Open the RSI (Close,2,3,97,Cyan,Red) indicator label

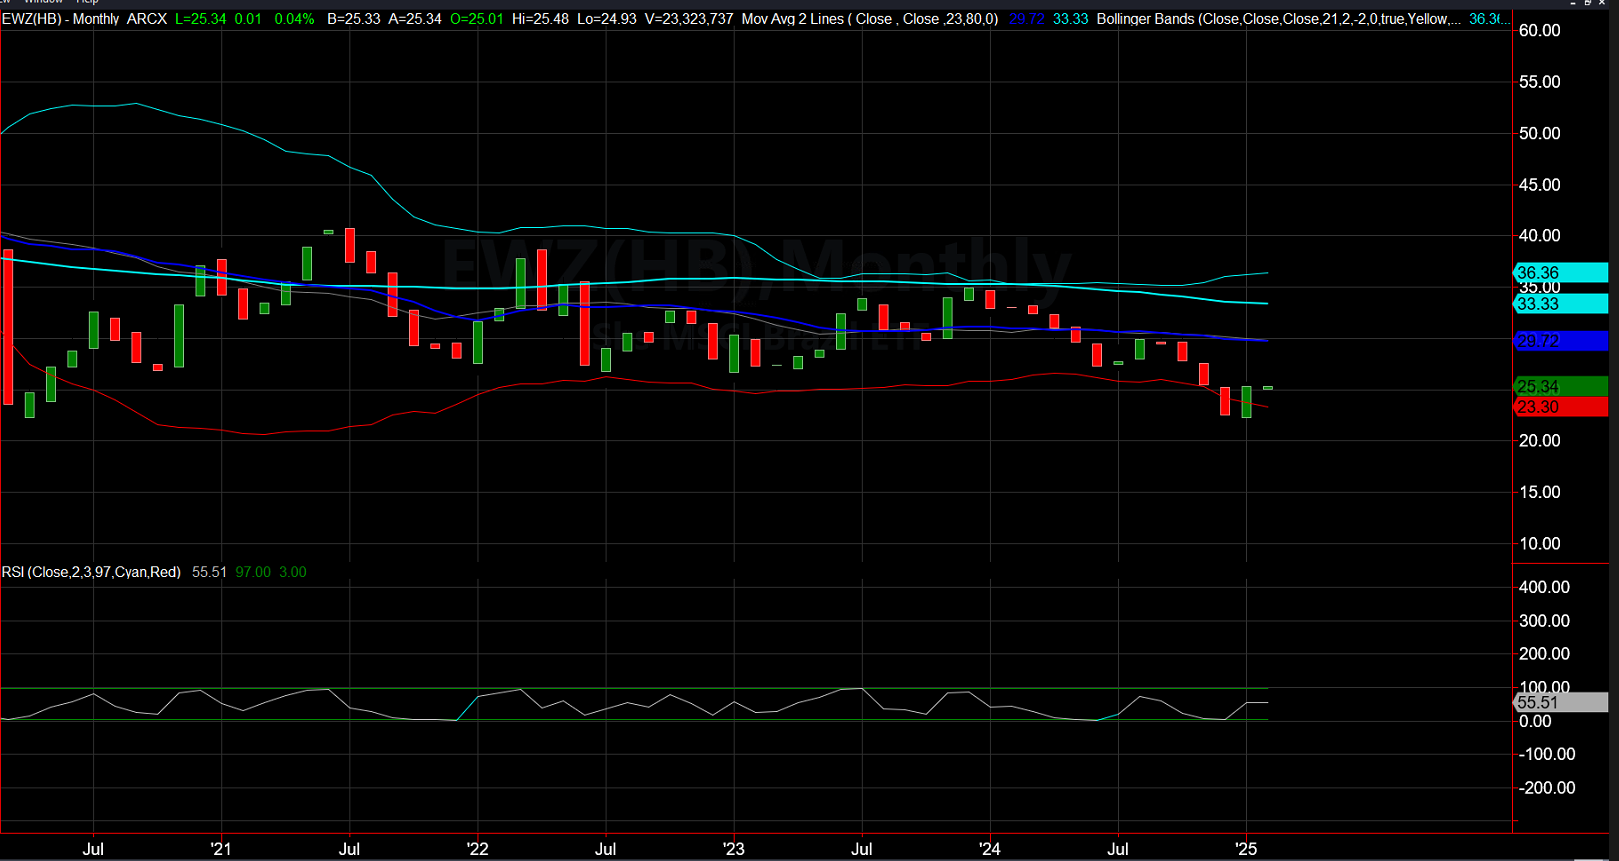91,572
